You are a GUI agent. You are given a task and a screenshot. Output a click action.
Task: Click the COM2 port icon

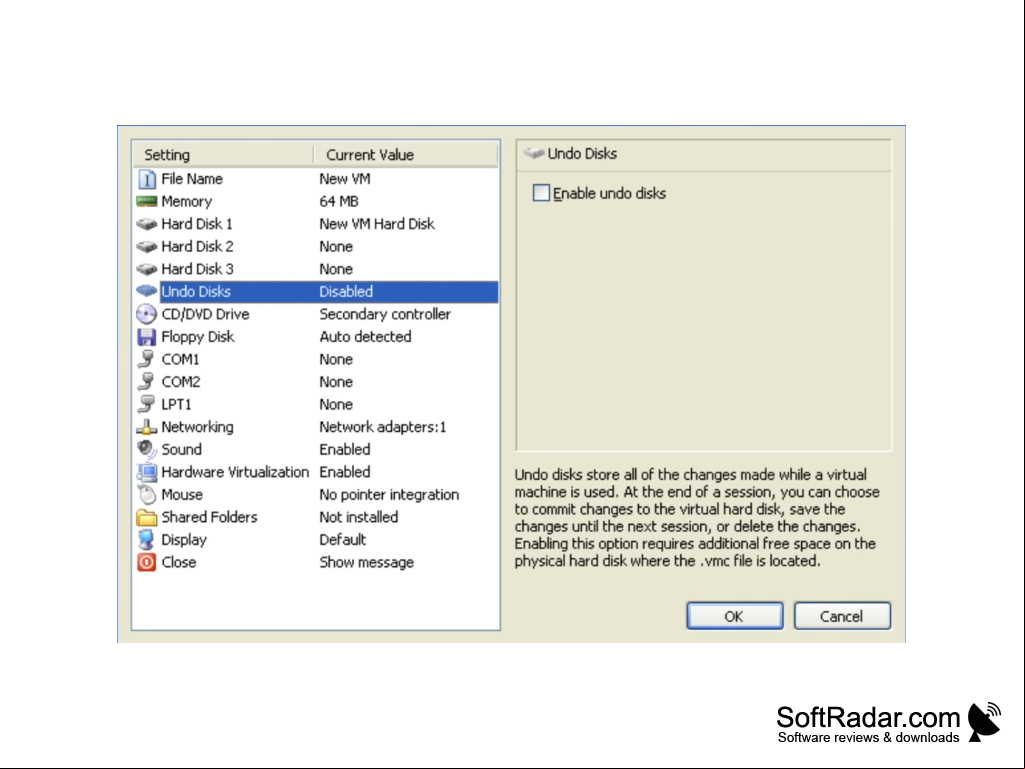pyautogui.click(x=146, y=382)
